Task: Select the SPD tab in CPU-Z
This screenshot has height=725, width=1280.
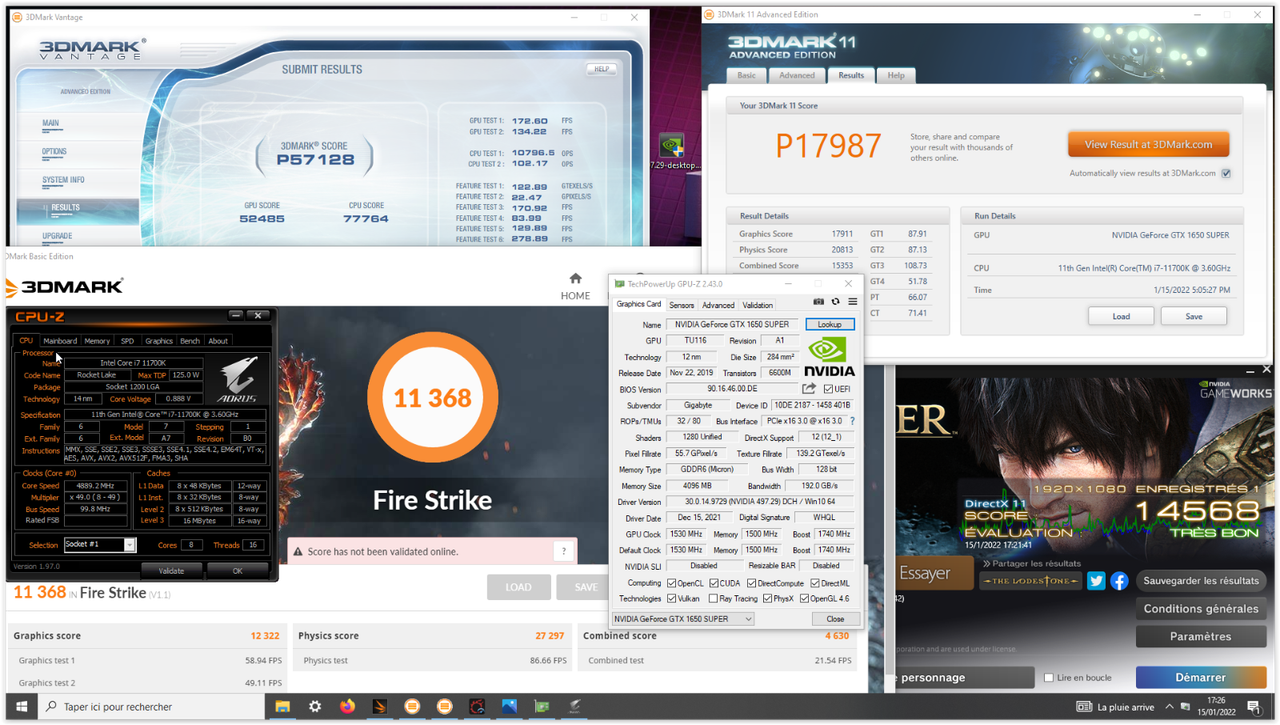Action: [x=127, y=341]
